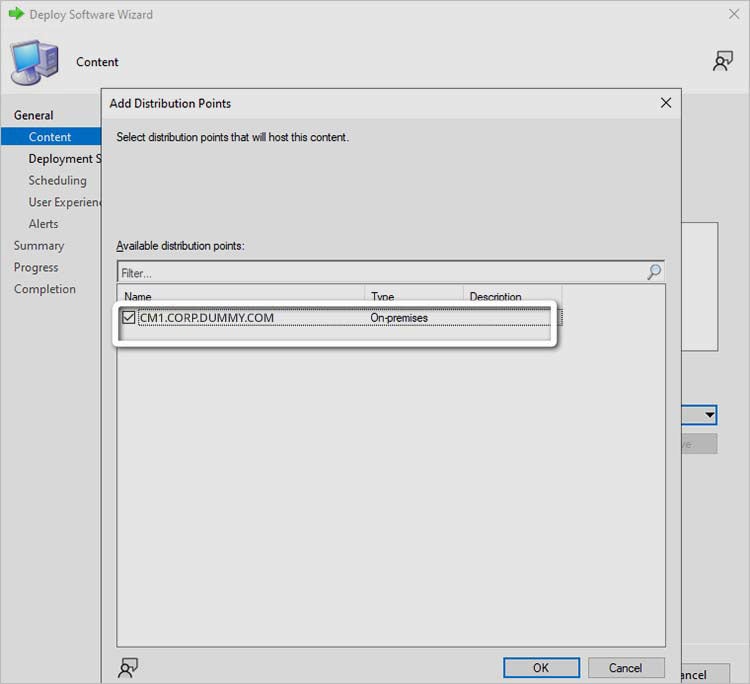The image size is (750, 684).
Task: Open the Alerts wizard step
Action: click(x=43, y=224)
